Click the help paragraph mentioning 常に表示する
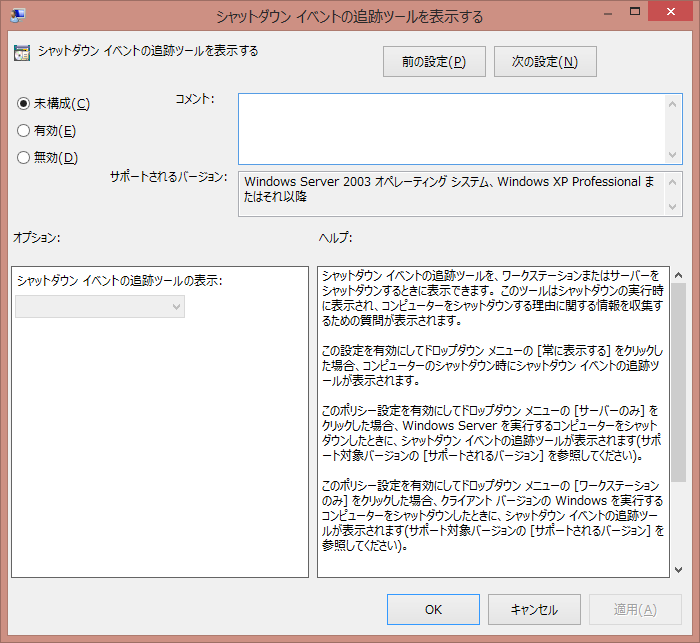The height and width of the screenshot is (643, 700). [492, 366]
